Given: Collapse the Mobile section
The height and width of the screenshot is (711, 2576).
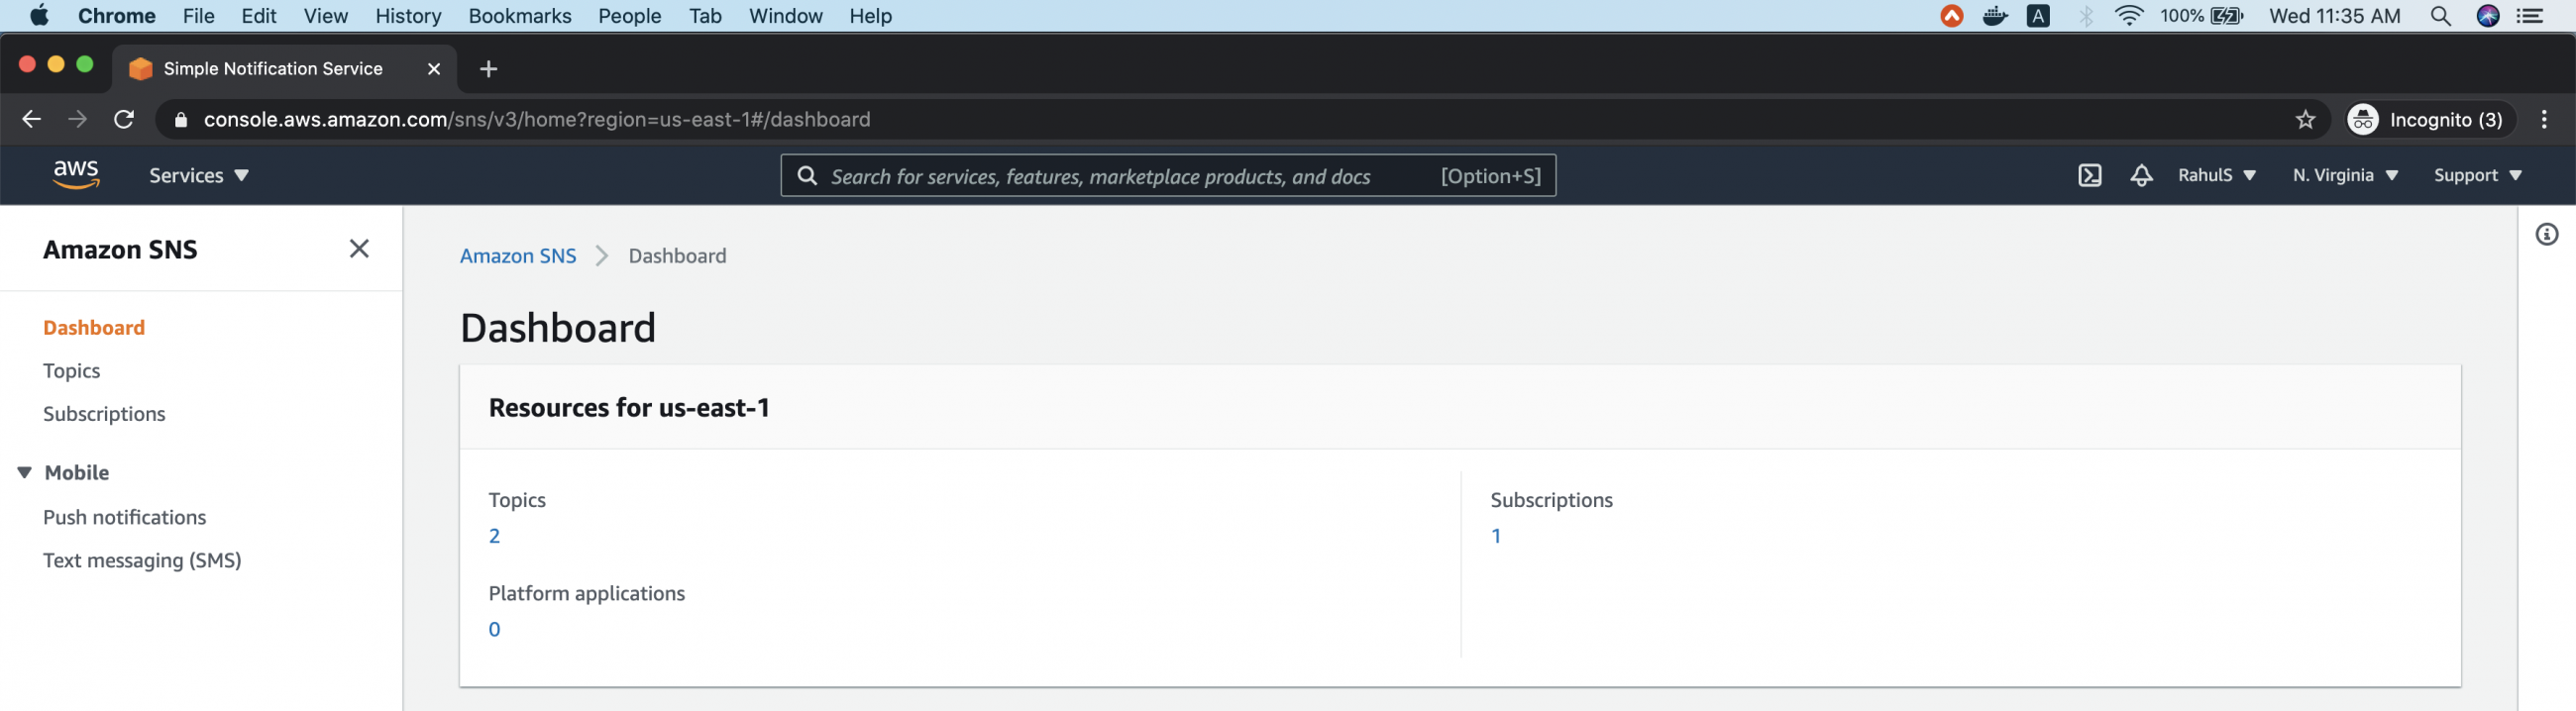Looking at the screenshot, I should [25, 472].
